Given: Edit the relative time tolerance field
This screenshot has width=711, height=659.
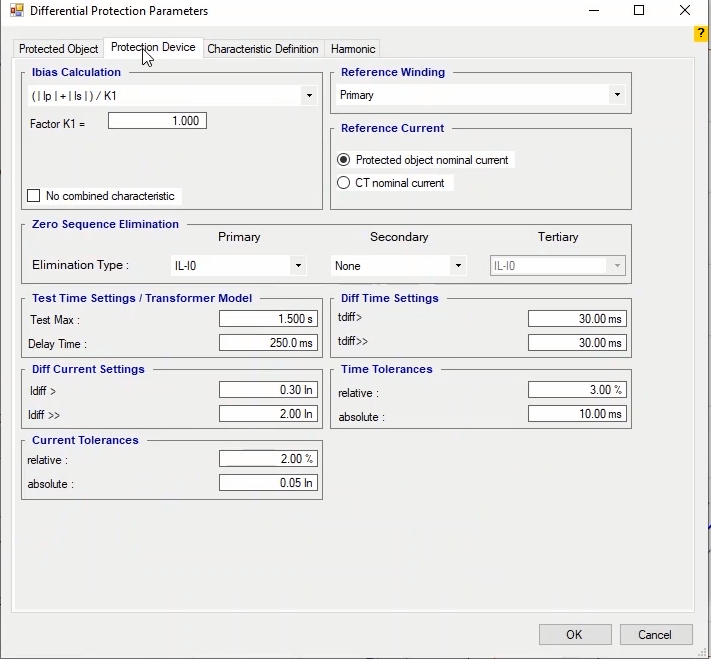Looking at the screenshot, I should (576, 390).
